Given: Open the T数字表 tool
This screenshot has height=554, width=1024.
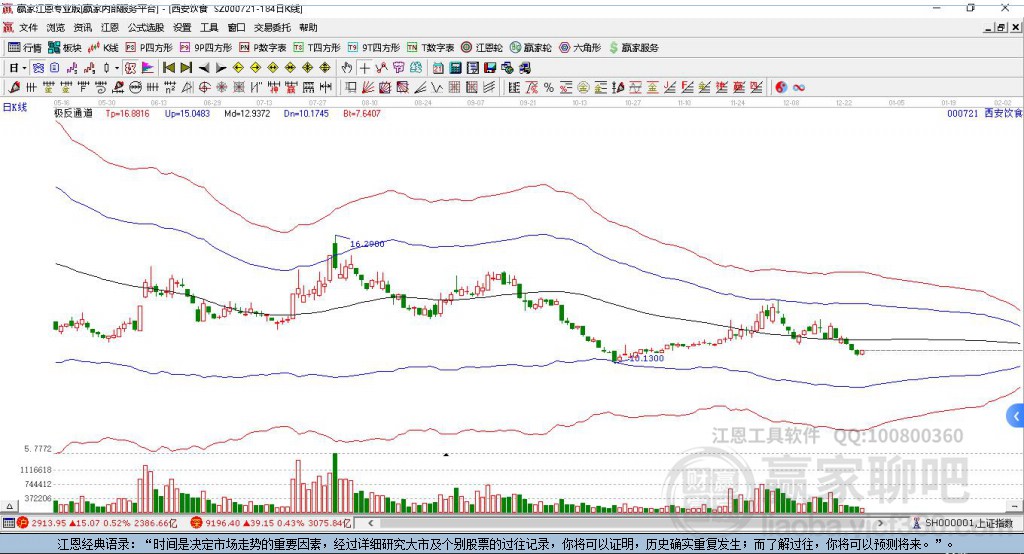Looking at the screenshot, I should pos(430,48).
